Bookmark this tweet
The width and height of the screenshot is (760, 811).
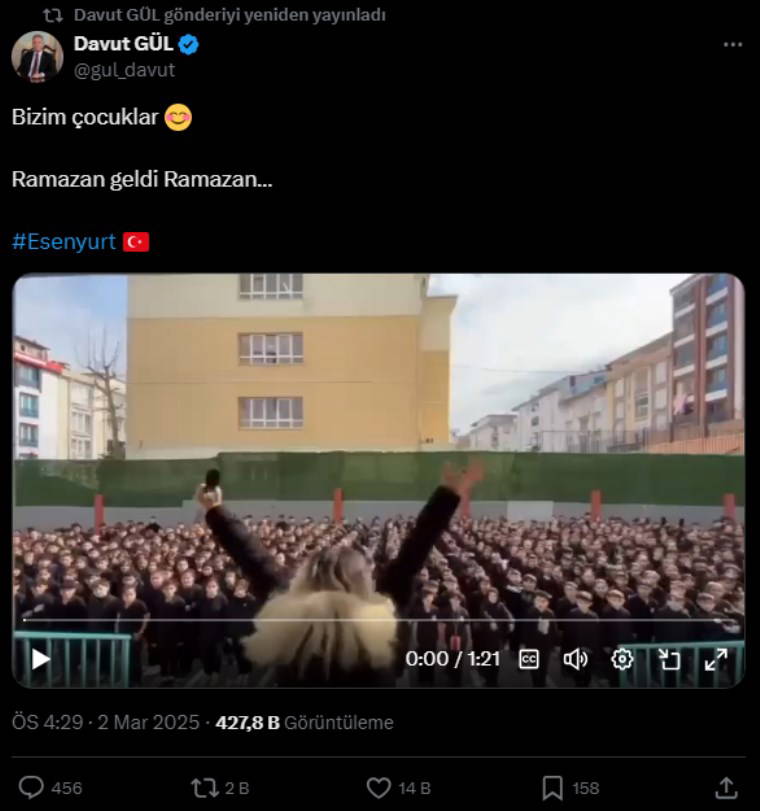pyautogui.click(x=553, y=788)
